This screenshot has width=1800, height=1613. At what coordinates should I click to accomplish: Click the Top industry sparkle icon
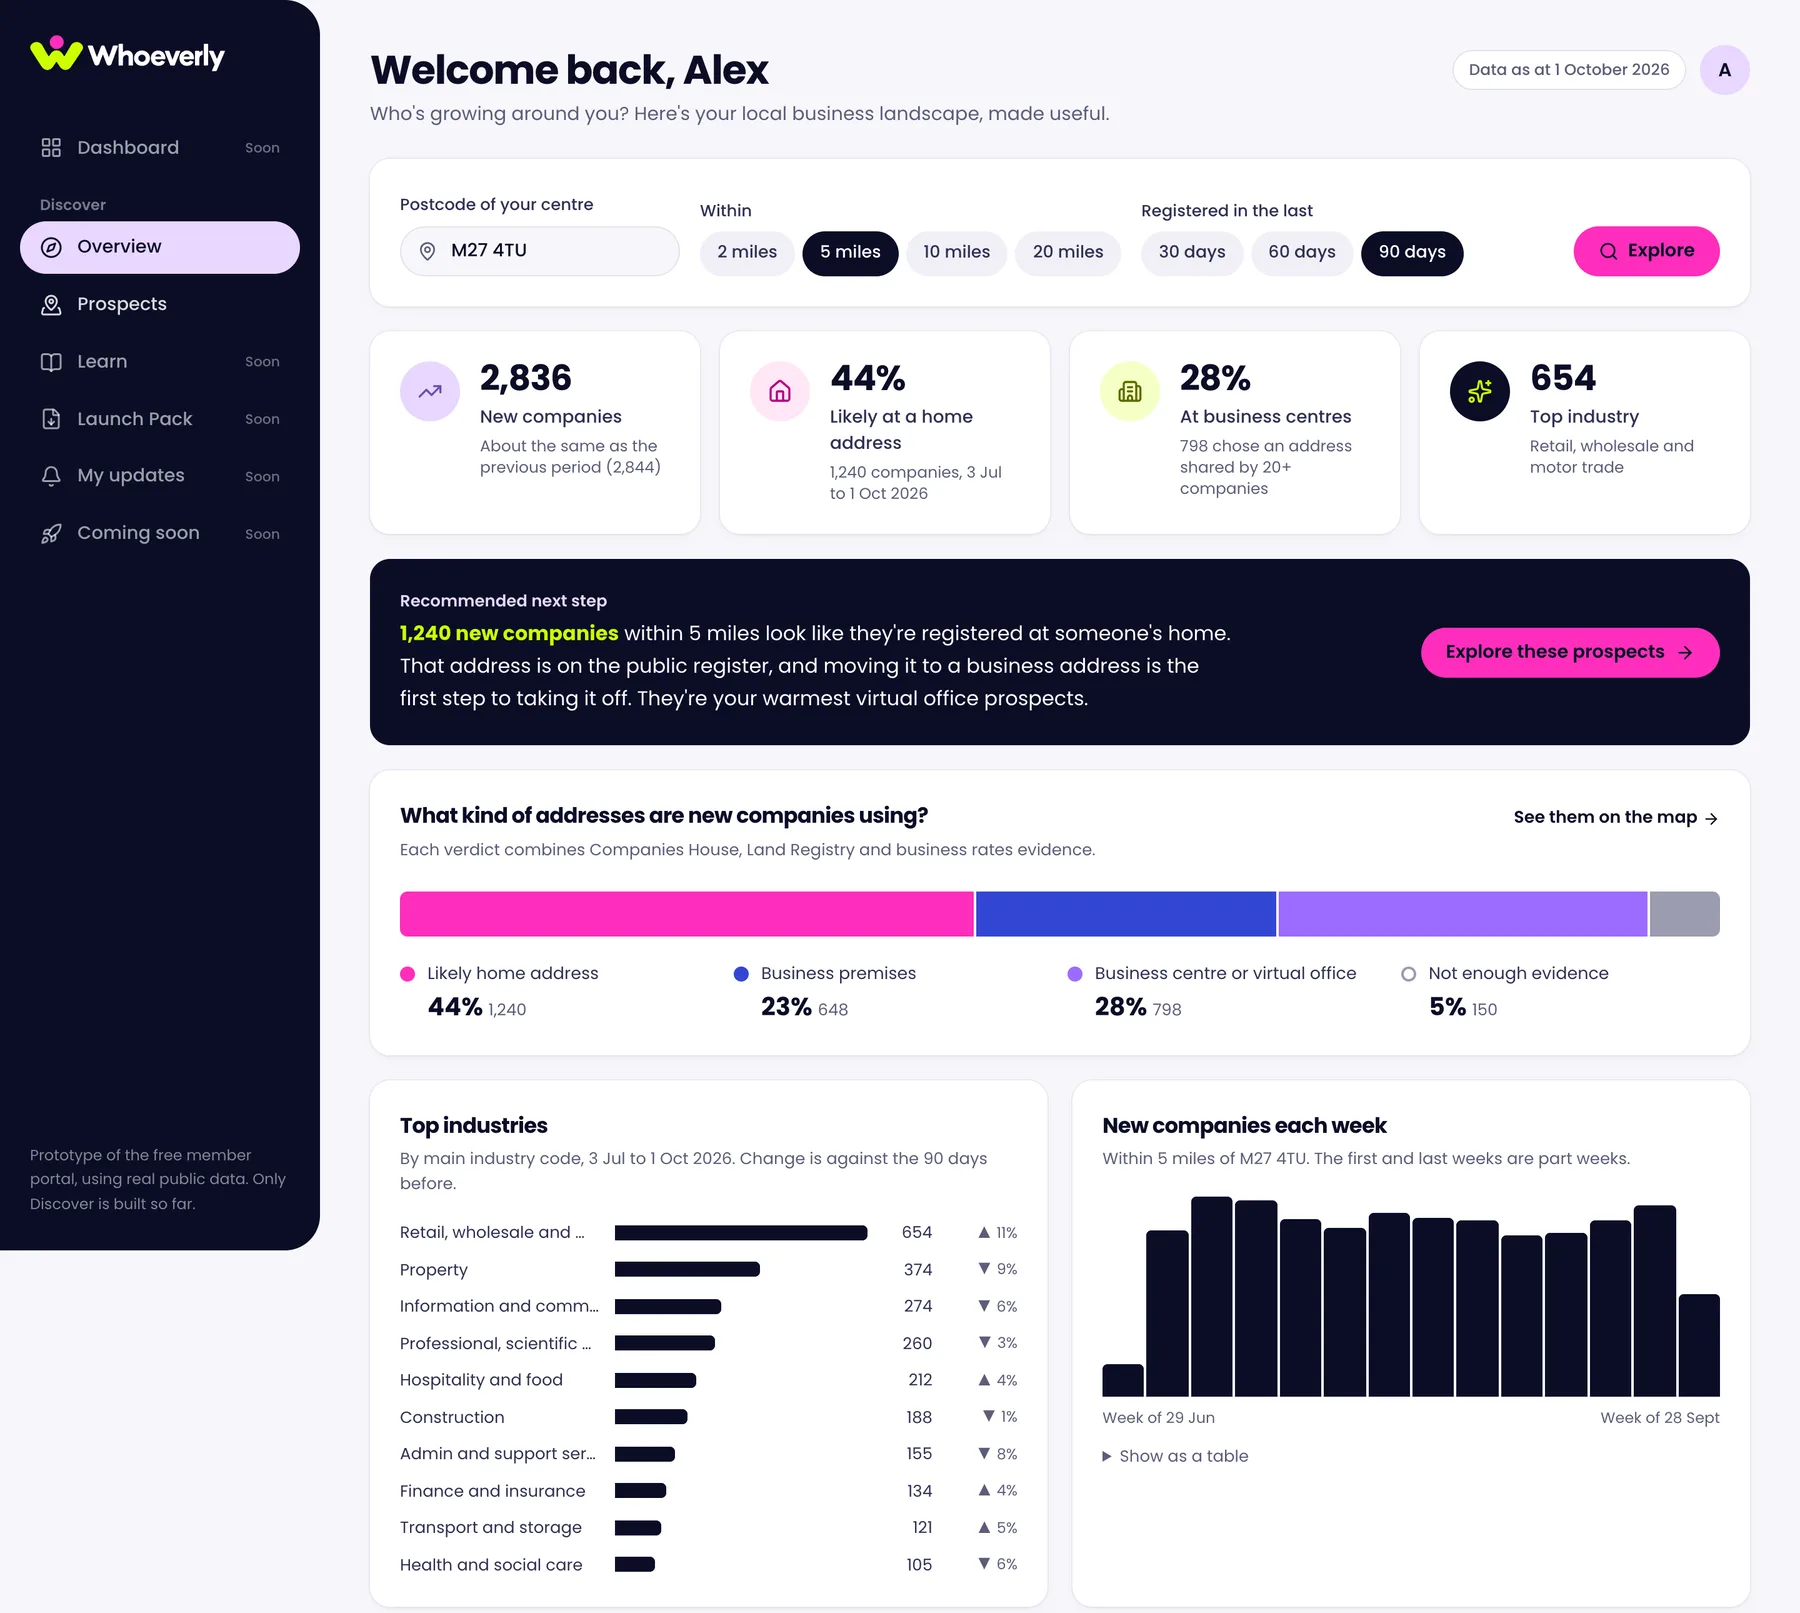[1480, 391]
